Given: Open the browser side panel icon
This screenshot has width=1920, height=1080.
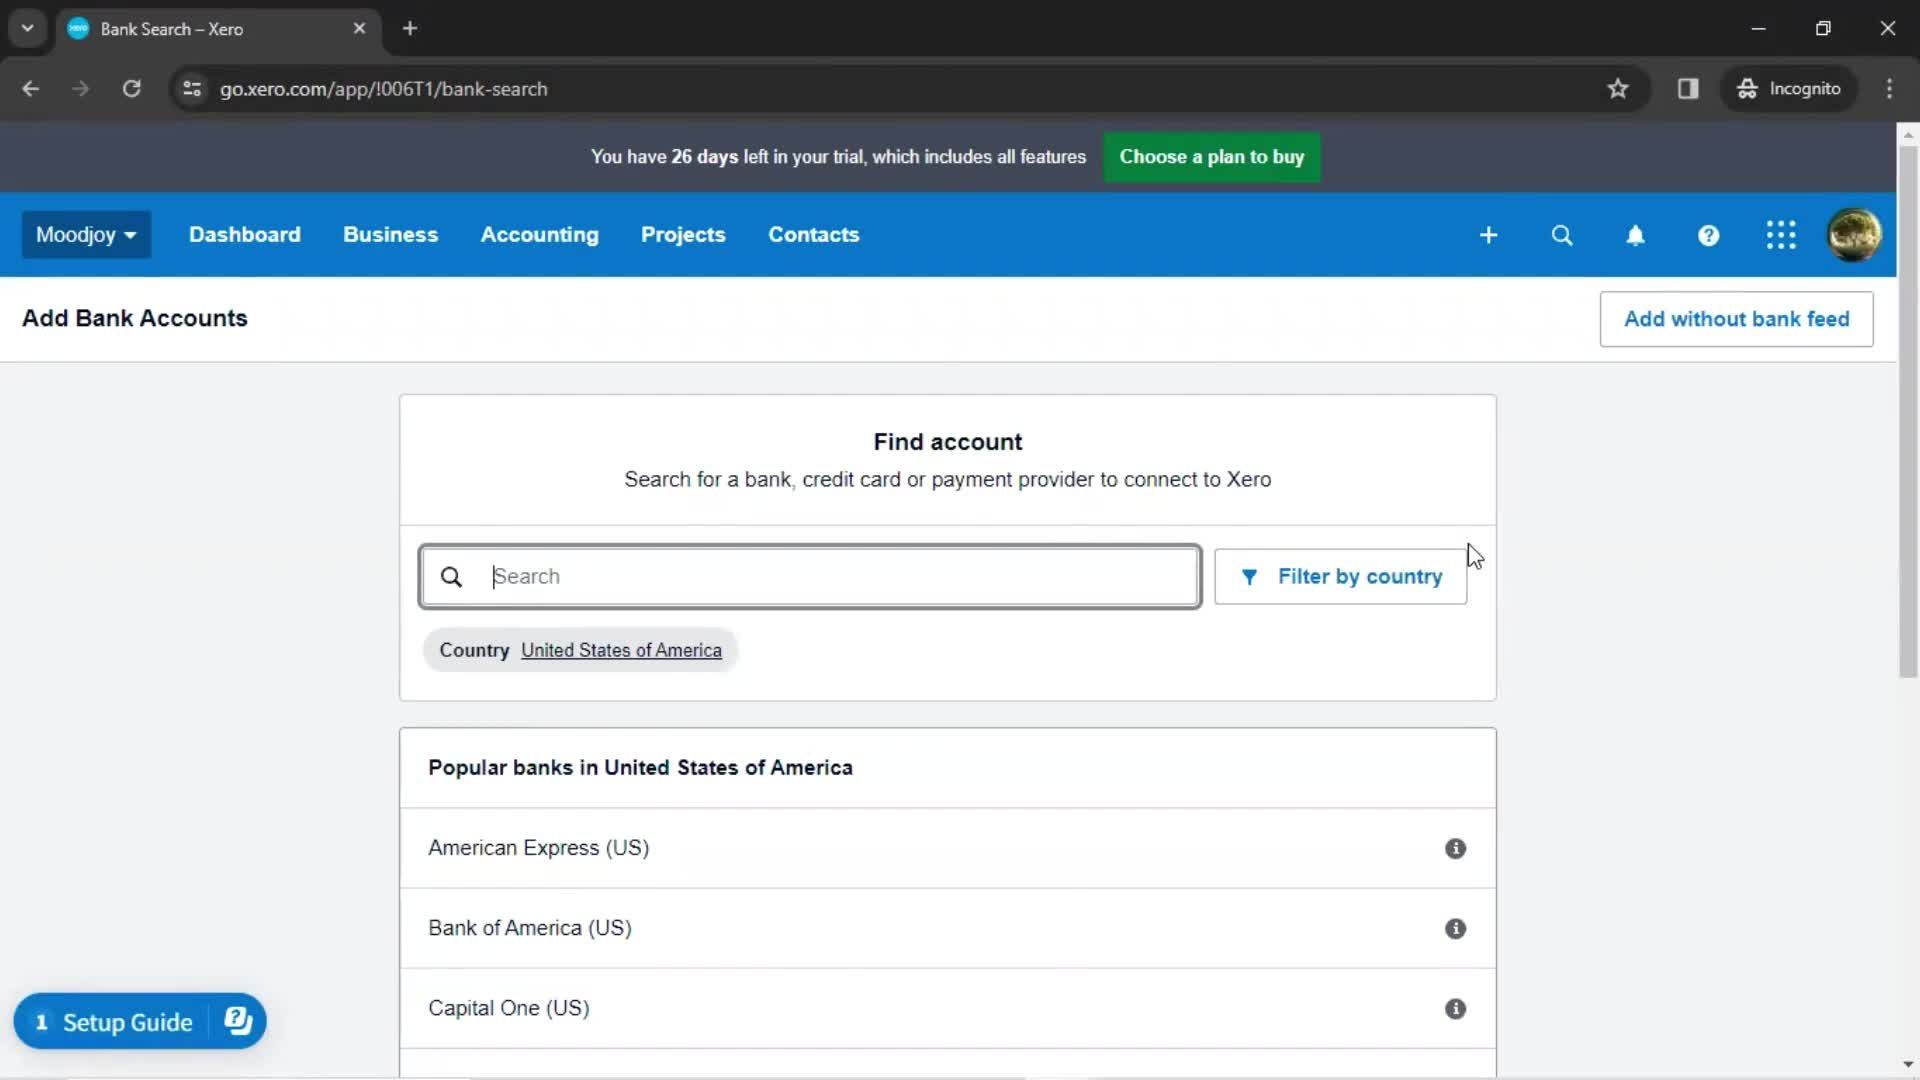Looking at the screenshot, I should (1688, 89).
